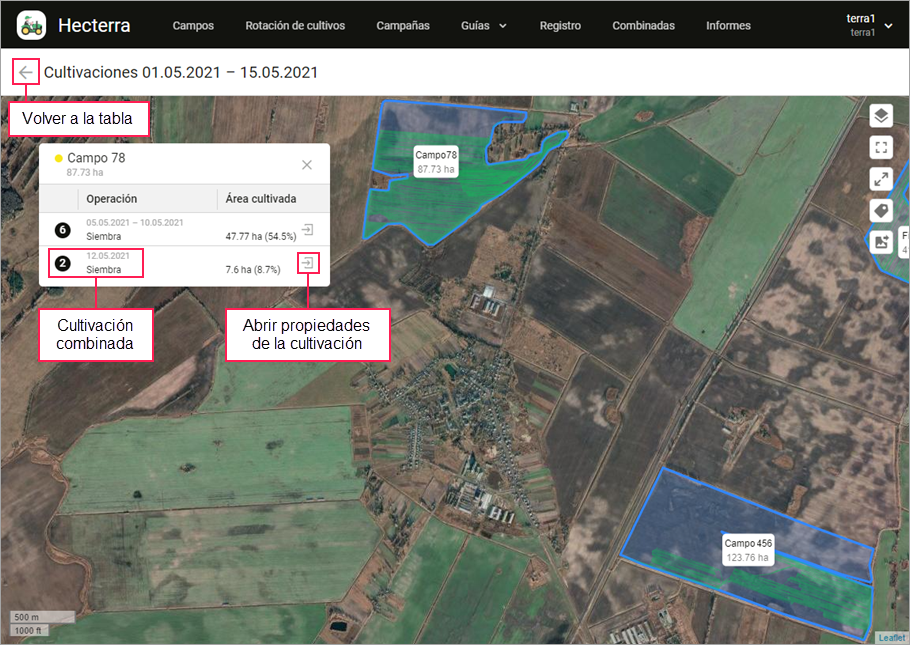
Task: Select the Combinadas menu item
Action: 643,26
